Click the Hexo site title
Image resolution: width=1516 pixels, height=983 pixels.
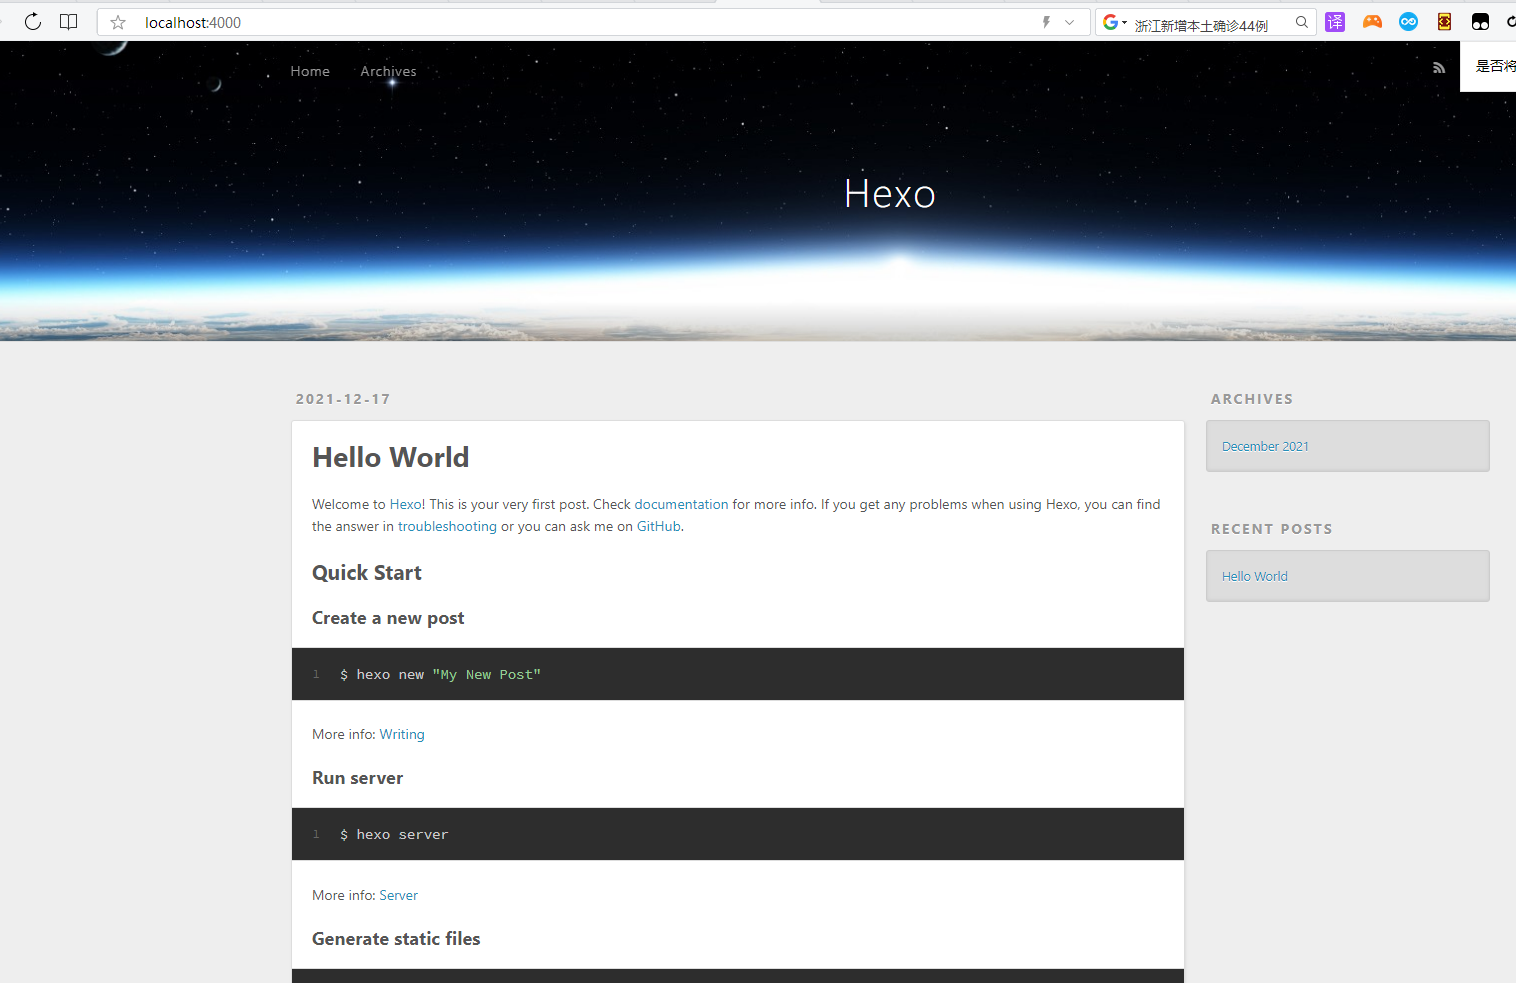(x=890, y=194)
